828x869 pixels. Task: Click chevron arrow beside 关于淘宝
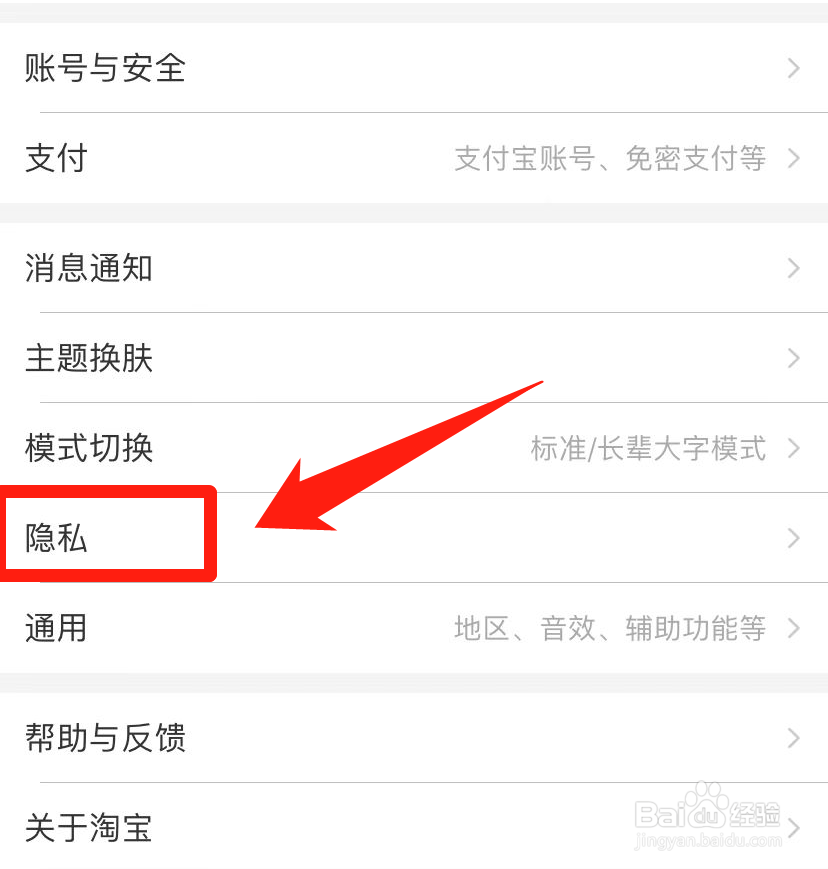click(794, 828)
